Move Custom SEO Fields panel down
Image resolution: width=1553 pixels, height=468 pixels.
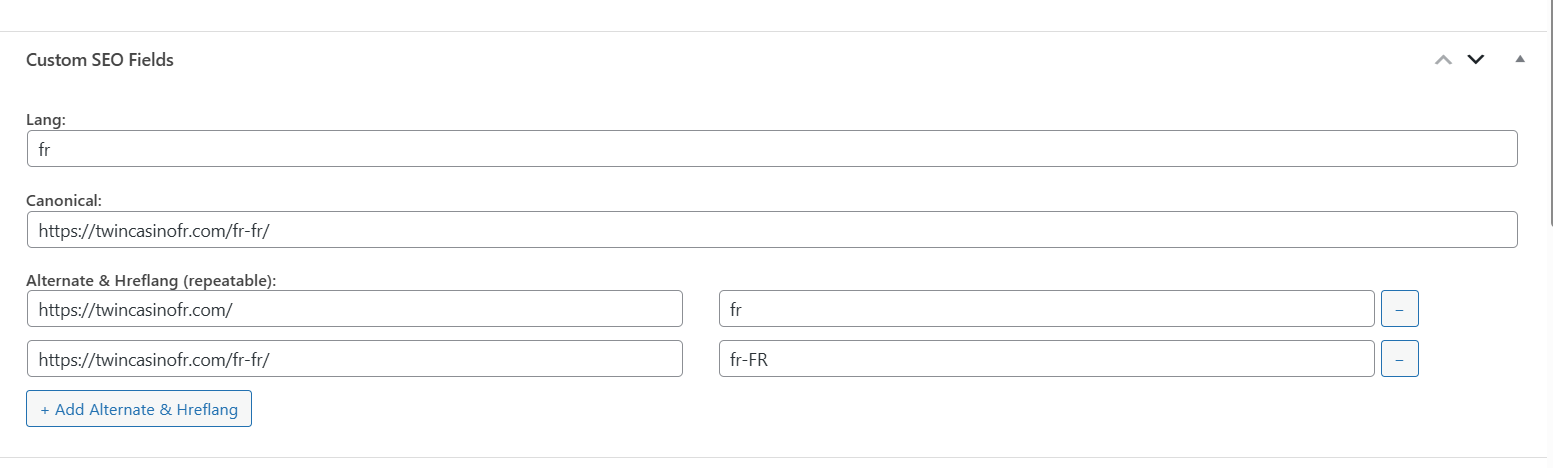pos(1475,60)
